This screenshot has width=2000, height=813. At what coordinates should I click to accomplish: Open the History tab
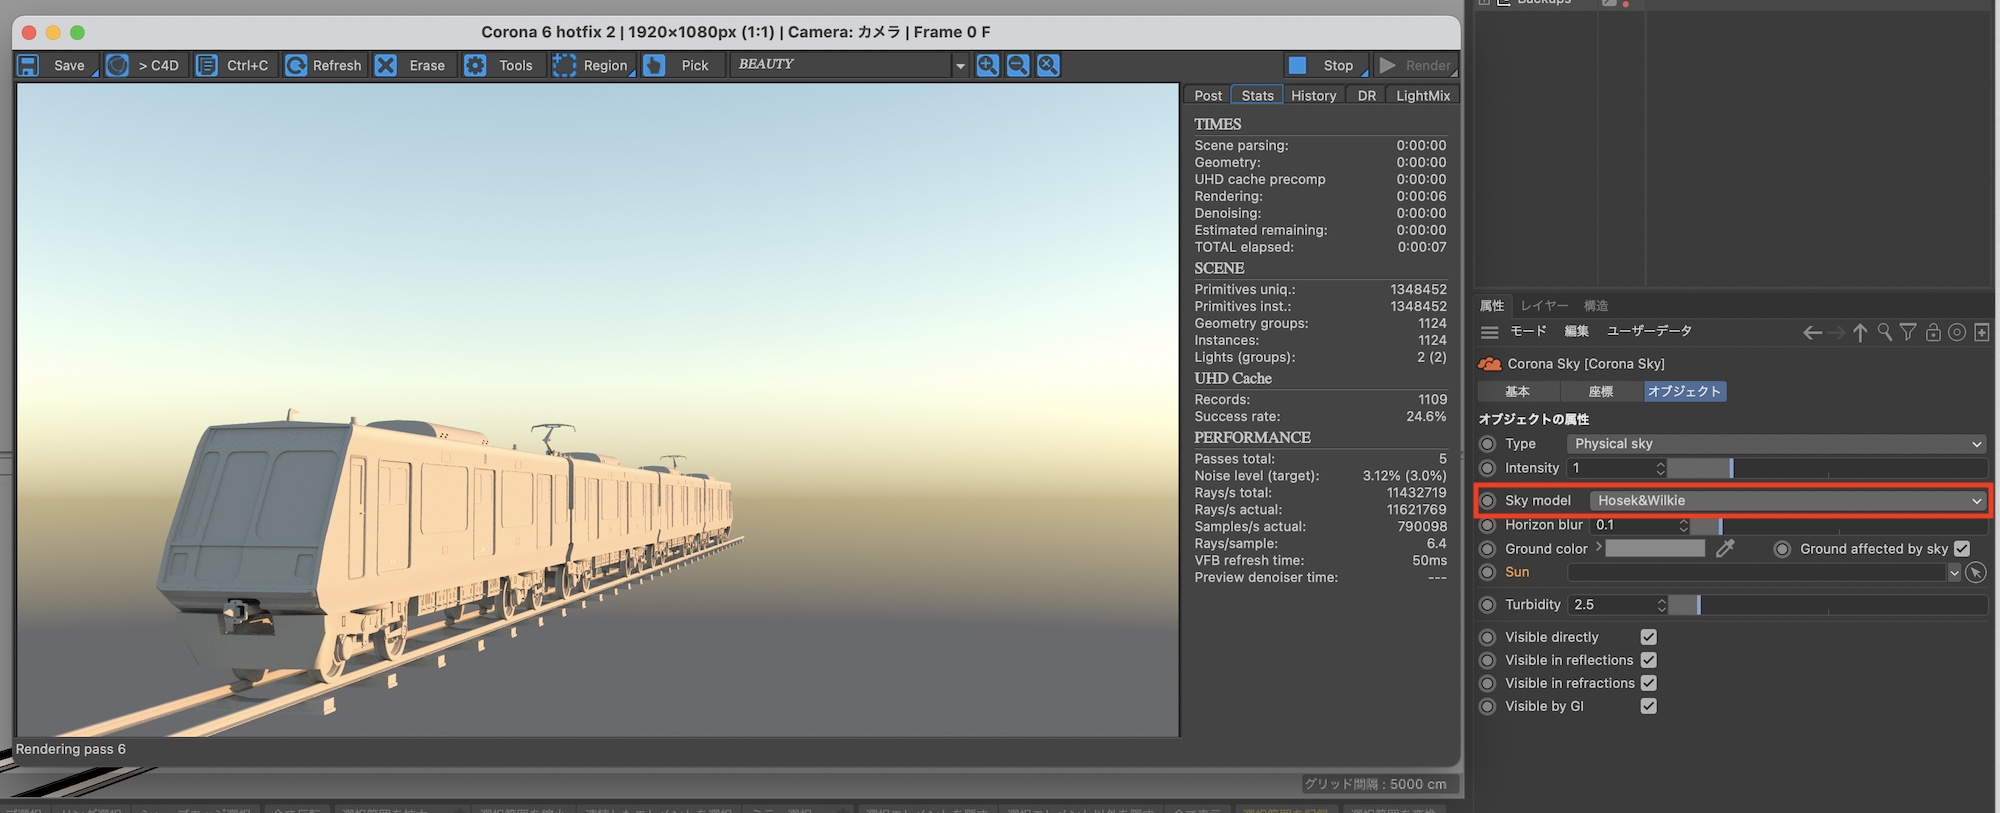pos(1313,95)
